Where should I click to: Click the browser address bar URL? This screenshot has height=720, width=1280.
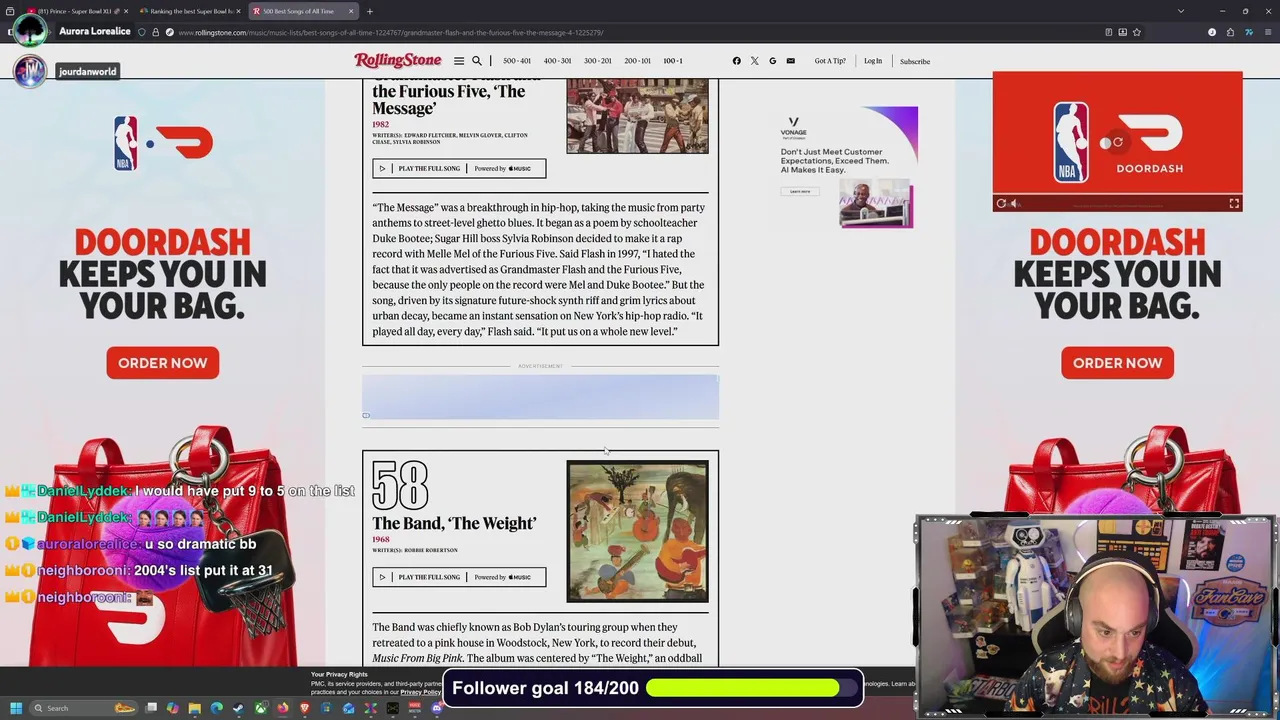390,32
